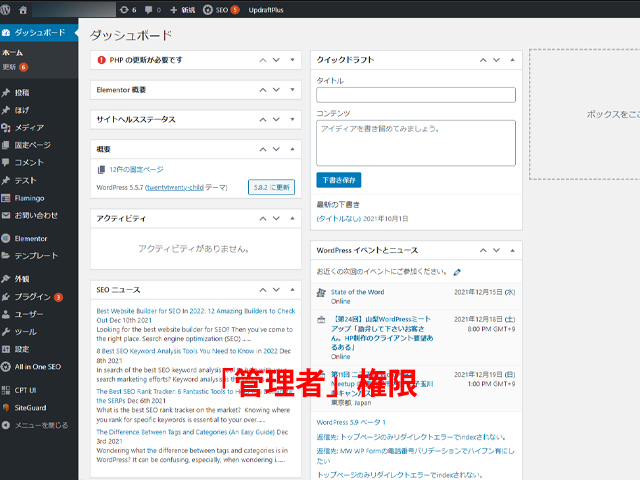Open MW WP Form forum reply link
Image resolution: width=640 pixels, height=480 pixels.
(x=416, y=456)
